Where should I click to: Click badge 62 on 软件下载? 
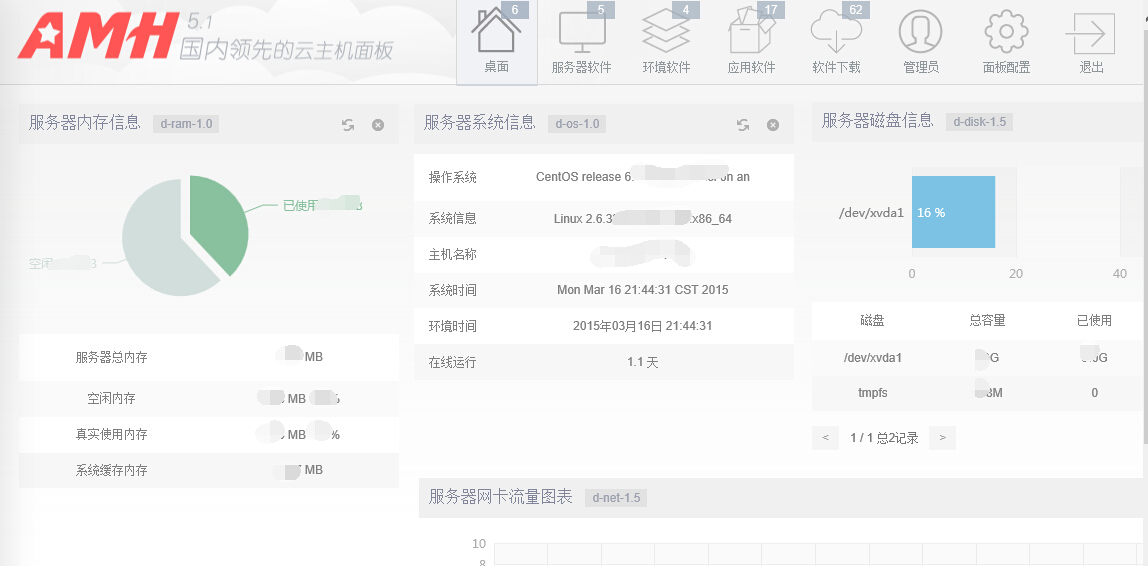click(x=856, y=10)
